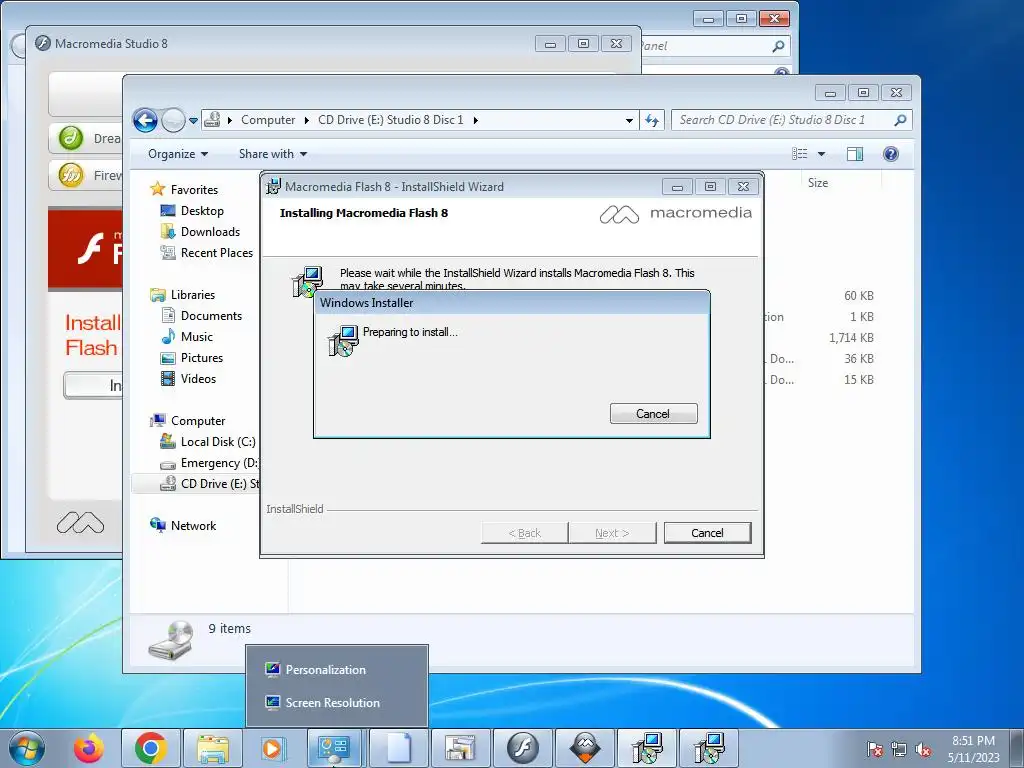Viewport: 1024px width, 768px height.
Task: Click the Explorer search magnifier icon
Action: tap(901, 120)
